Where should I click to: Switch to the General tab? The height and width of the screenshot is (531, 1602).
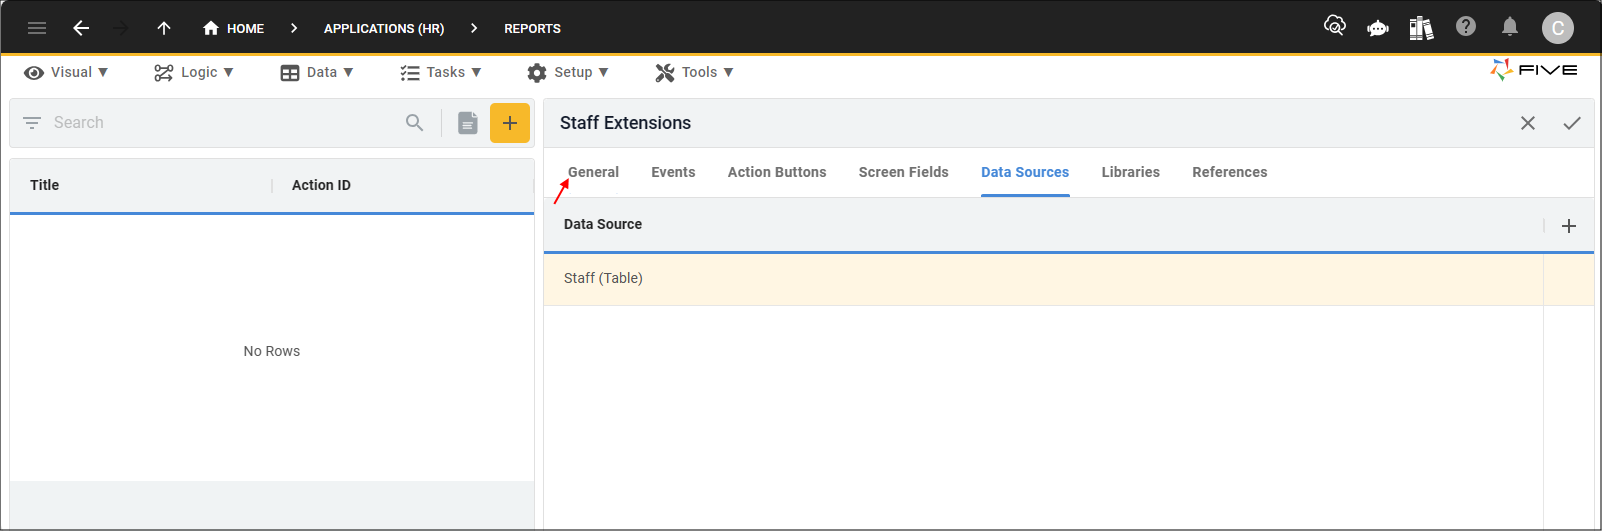coord(593,172)
